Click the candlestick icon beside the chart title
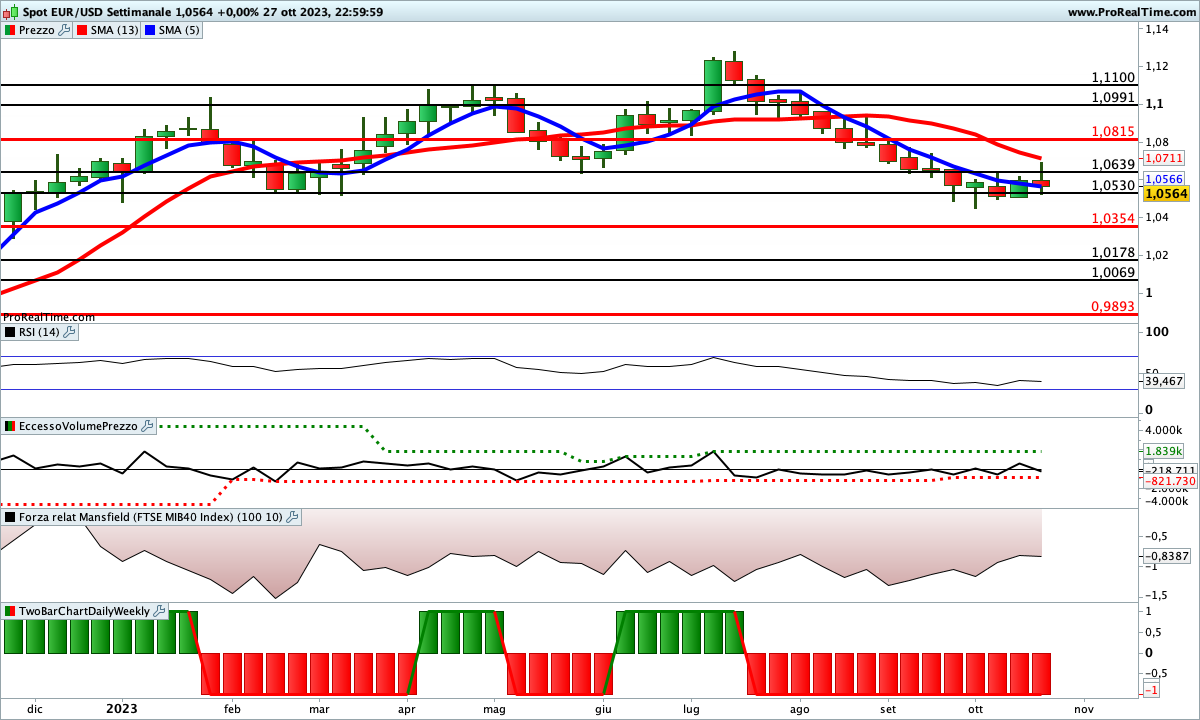 10,12
